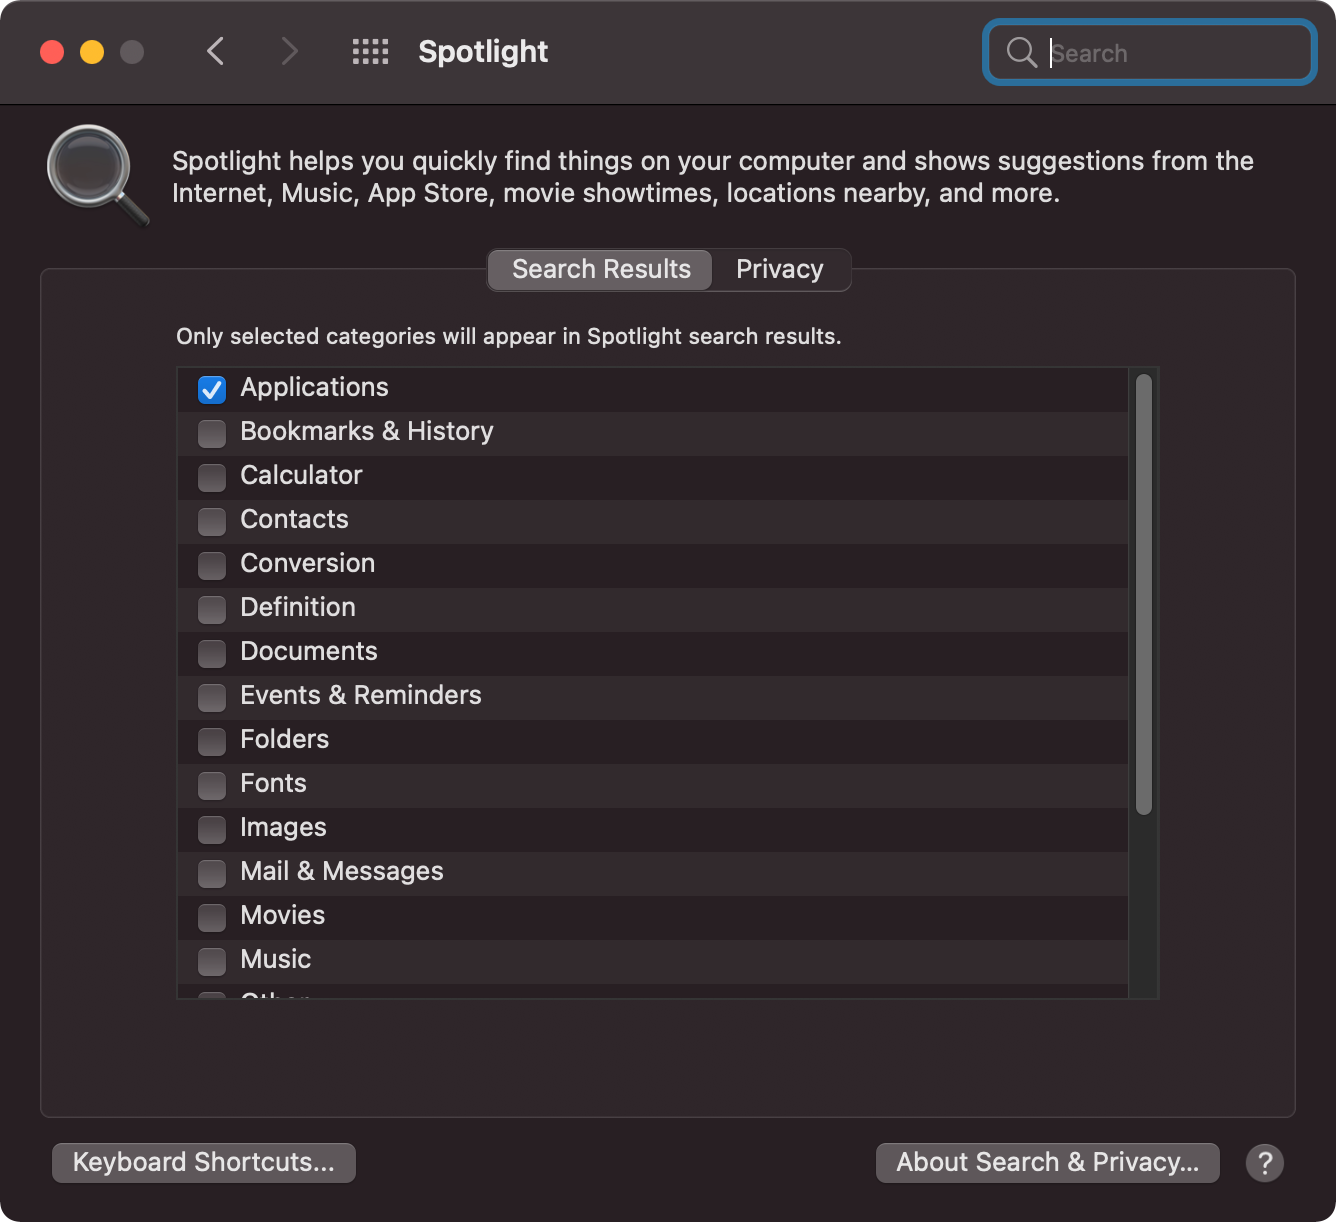Viewport: 1336px width, 1222px height.
Task: Uncheck the Applications checkbox
Action: [212, 389]
